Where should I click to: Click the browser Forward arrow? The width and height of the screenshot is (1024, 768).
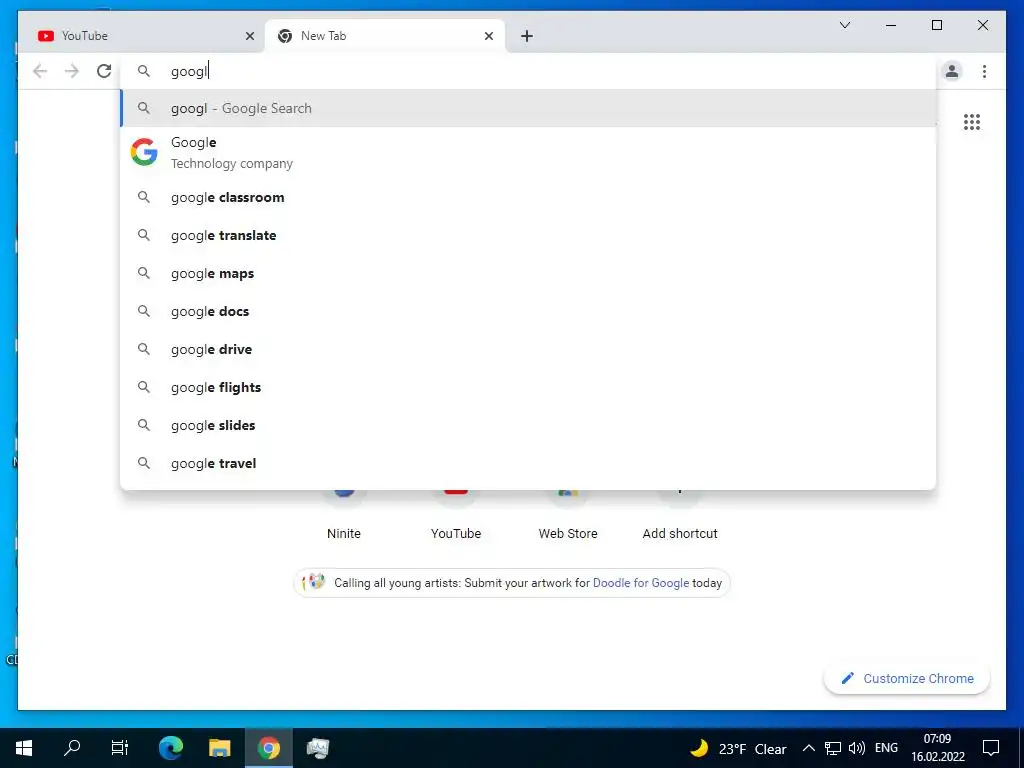[72, 71]
